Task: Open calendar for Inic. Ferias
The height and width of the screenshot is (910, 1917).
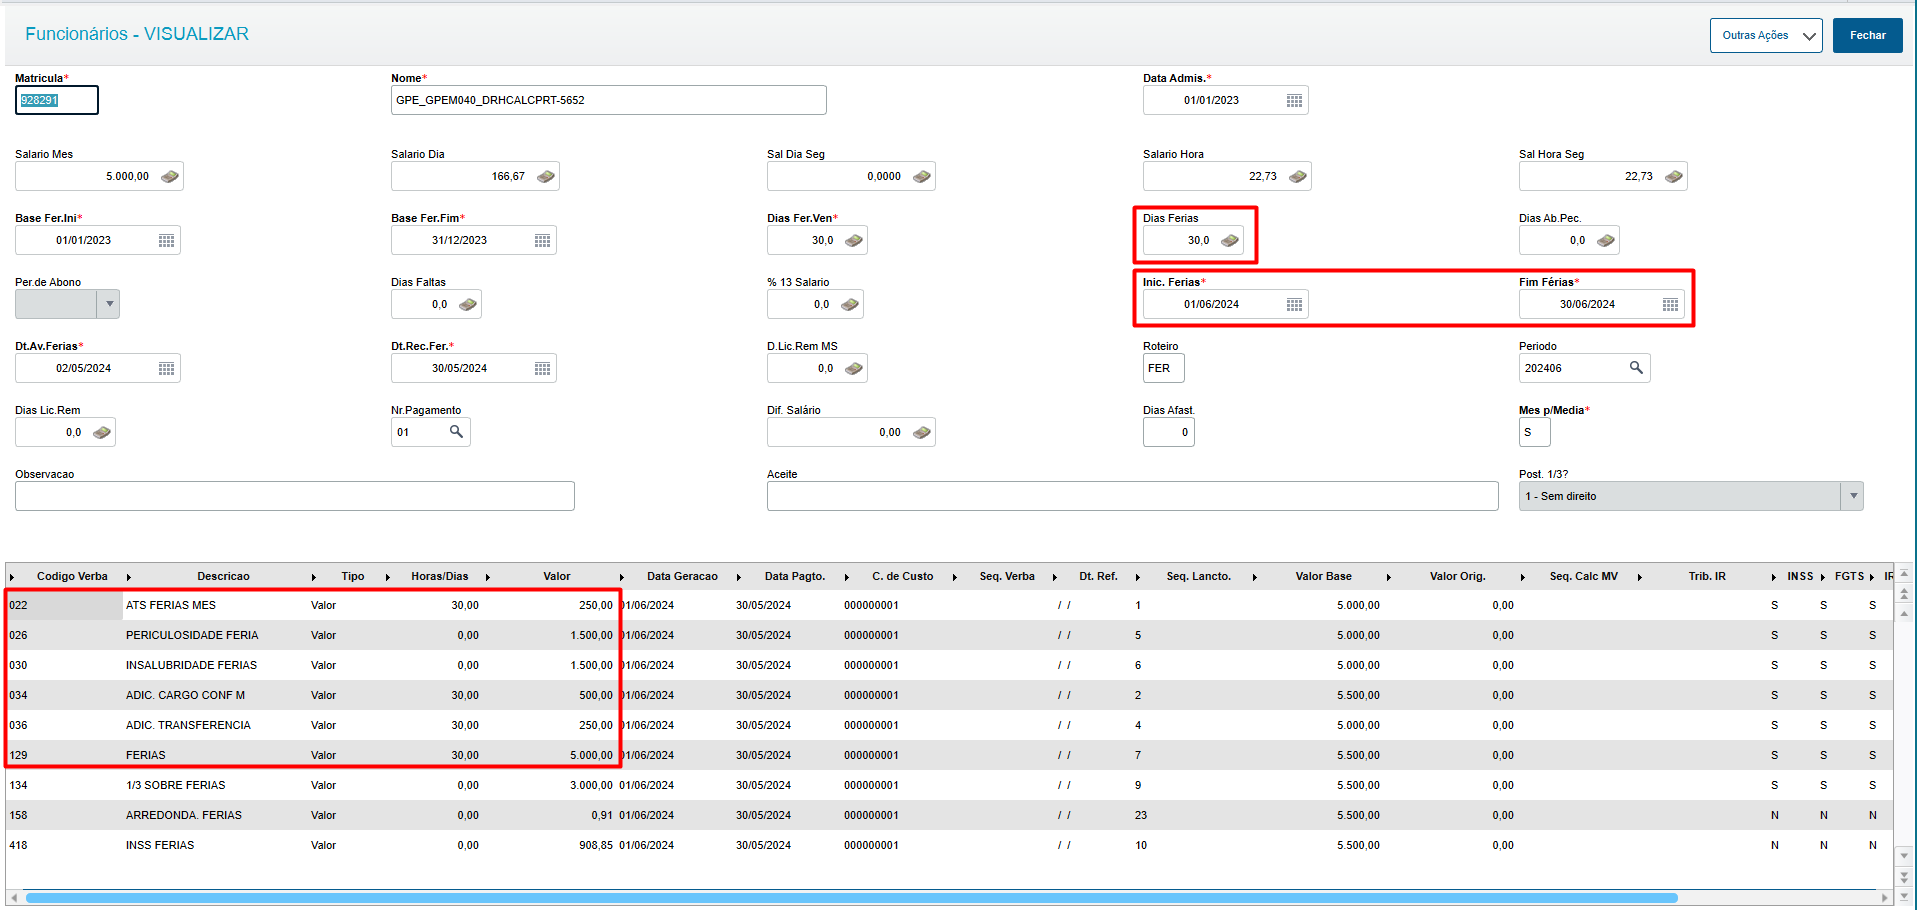Action: point(1294,304)
